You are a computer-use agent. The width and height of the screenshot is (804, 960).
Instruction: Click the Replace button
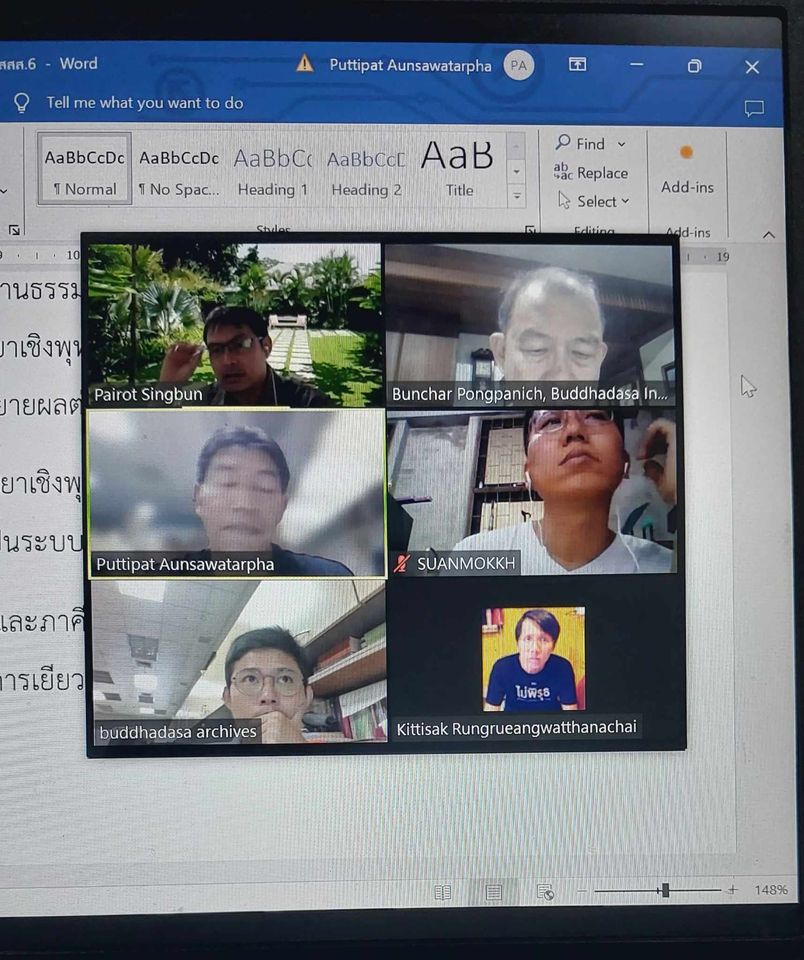[592, 173]
